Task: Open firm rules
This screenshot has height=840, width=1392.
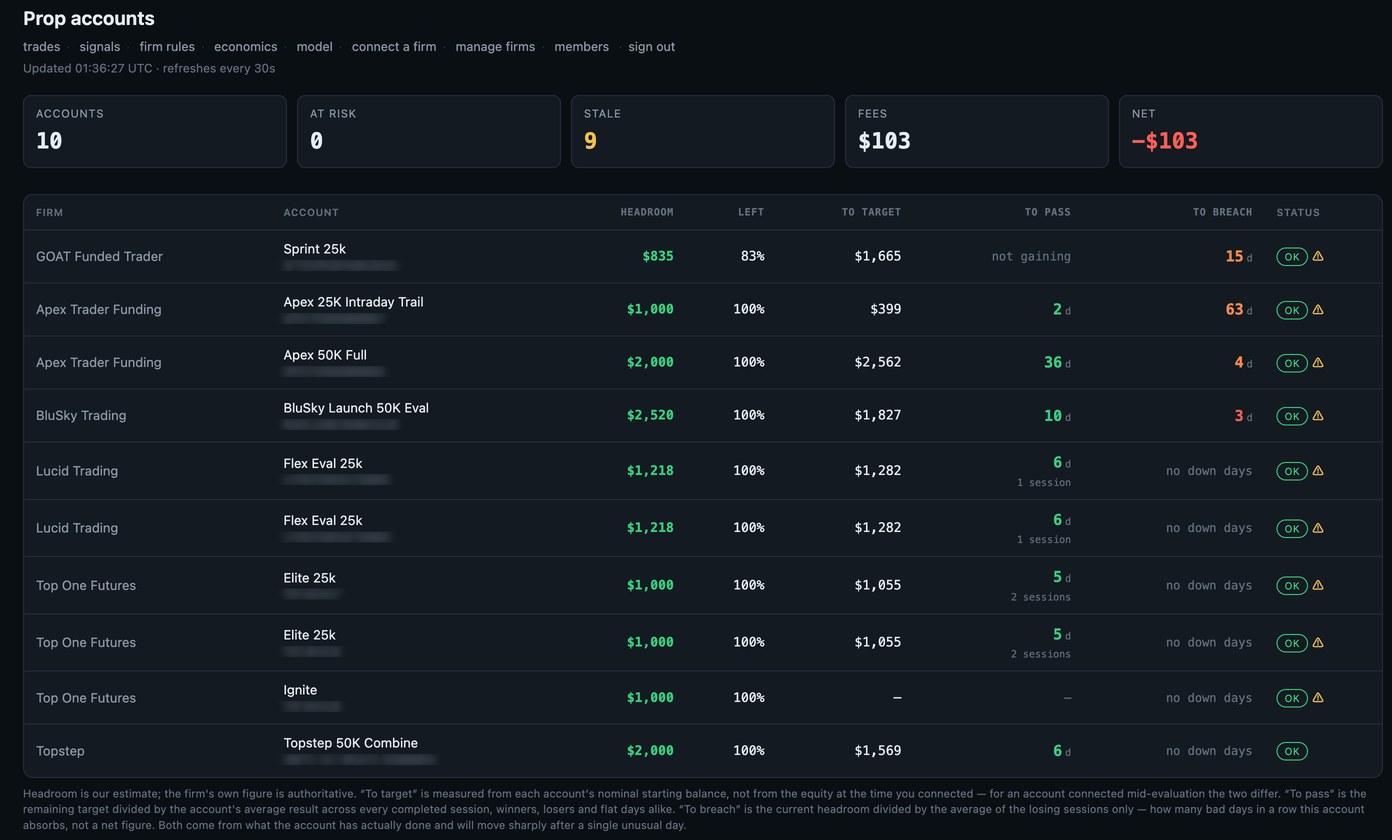Action: (167, 47)
